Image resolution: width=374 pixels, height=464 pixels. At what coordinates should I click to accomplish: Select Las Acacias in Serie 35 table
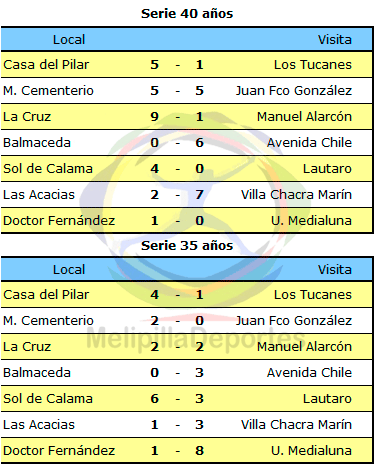click(39, 425)
